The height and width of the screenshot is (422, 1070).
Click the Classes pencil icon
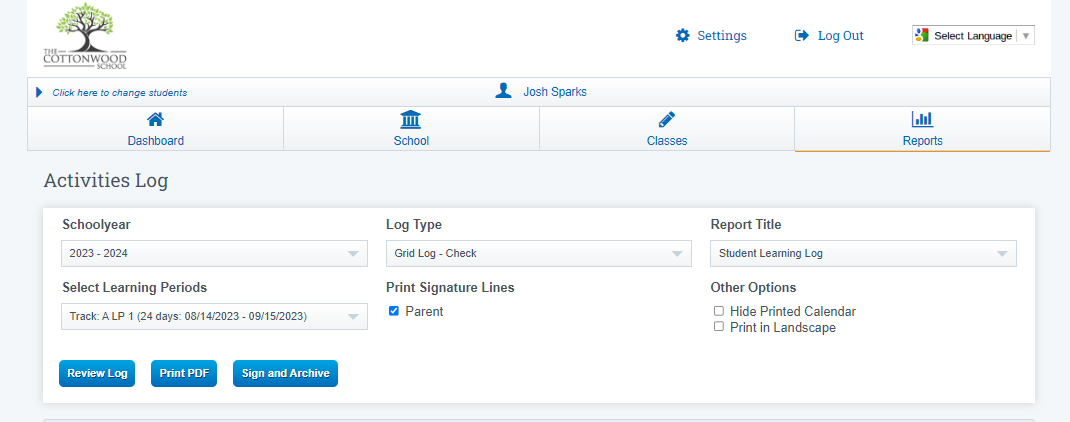[x=667, y=120]
